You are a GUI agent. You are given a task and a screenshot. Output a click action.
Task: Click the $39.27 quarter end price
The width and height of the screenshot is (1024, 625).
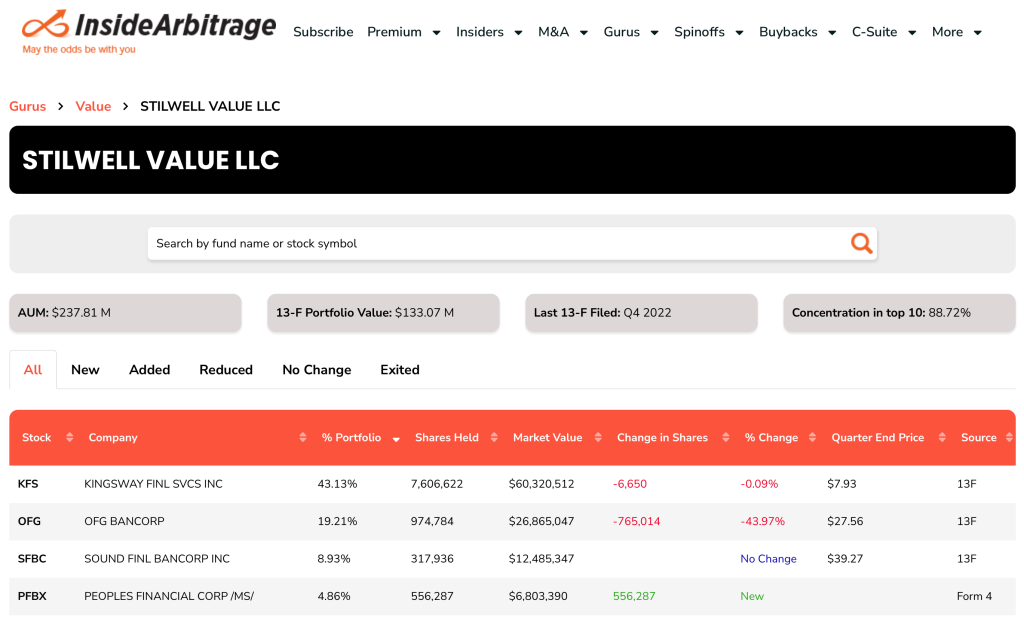(845, 558)
